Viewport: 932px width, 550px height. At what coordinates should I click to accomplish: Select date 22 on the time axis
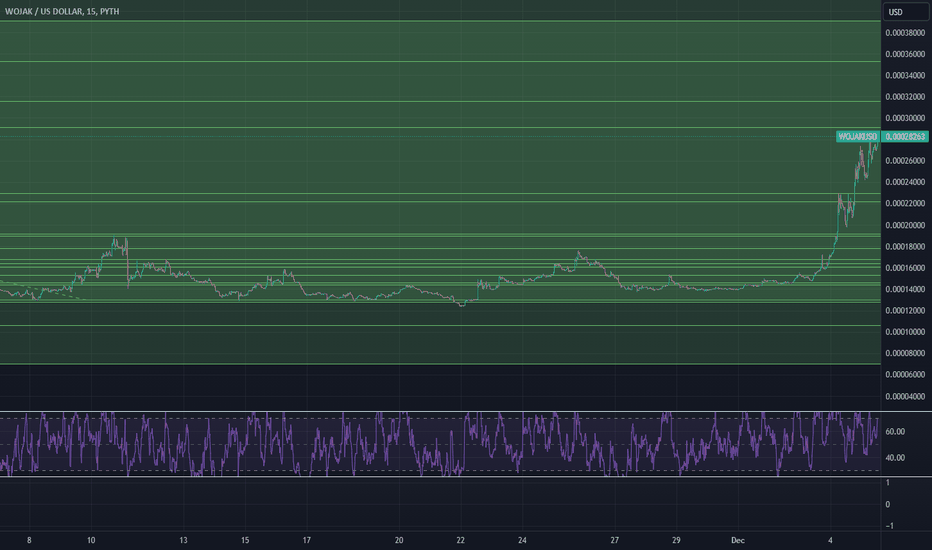461,540
